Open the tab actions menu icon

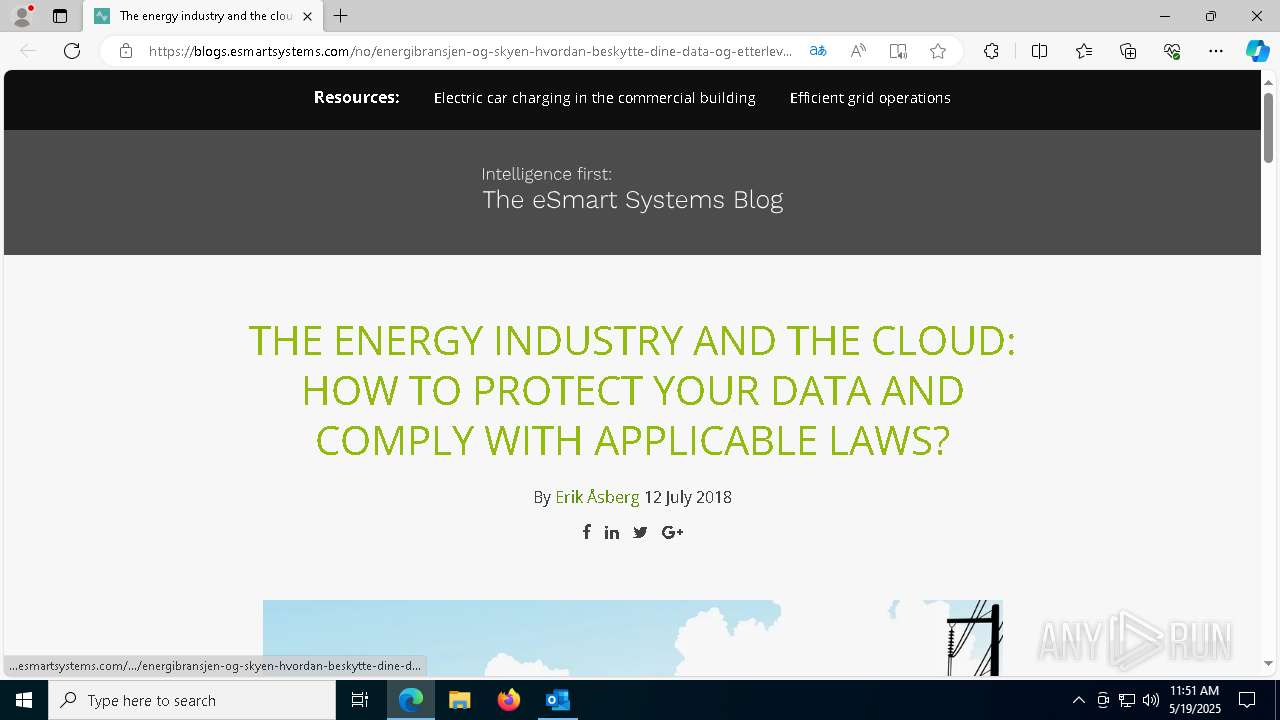point(60,16)
